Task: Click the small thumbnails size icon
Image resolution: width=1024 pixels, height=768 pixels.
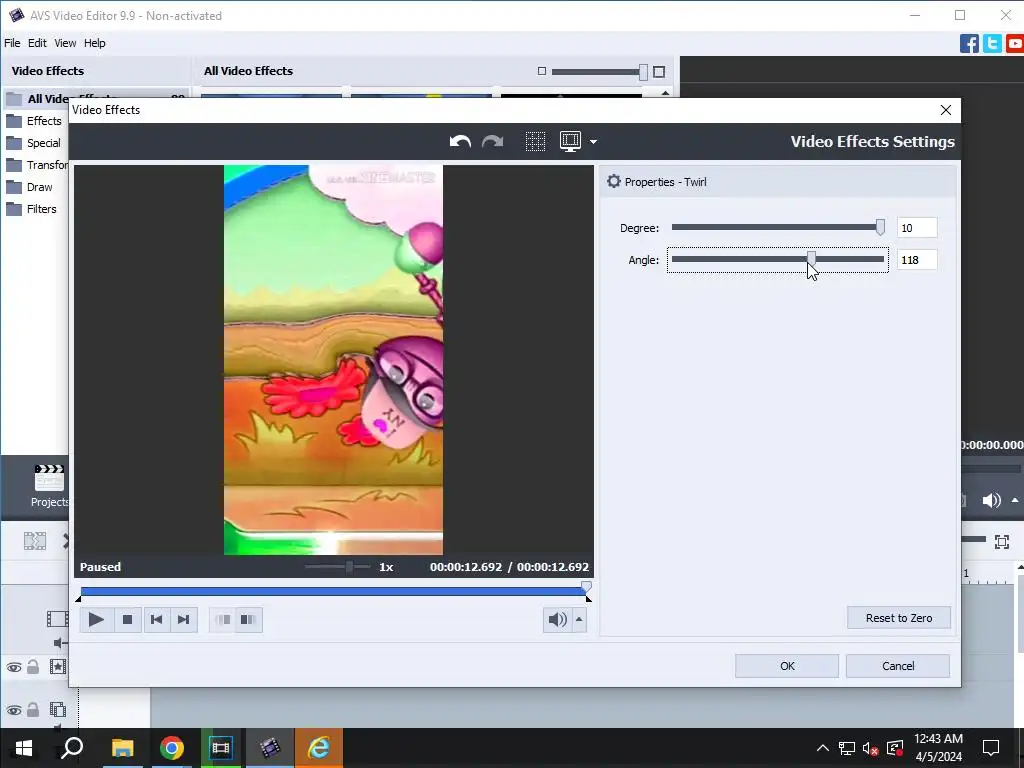Action: (x=541, y=71)
